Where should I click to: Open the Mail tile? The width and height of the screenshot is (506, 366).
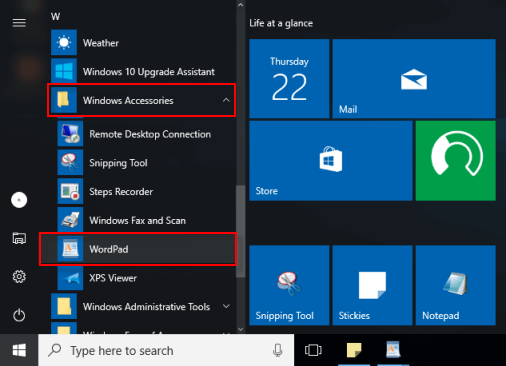[414, 79]
